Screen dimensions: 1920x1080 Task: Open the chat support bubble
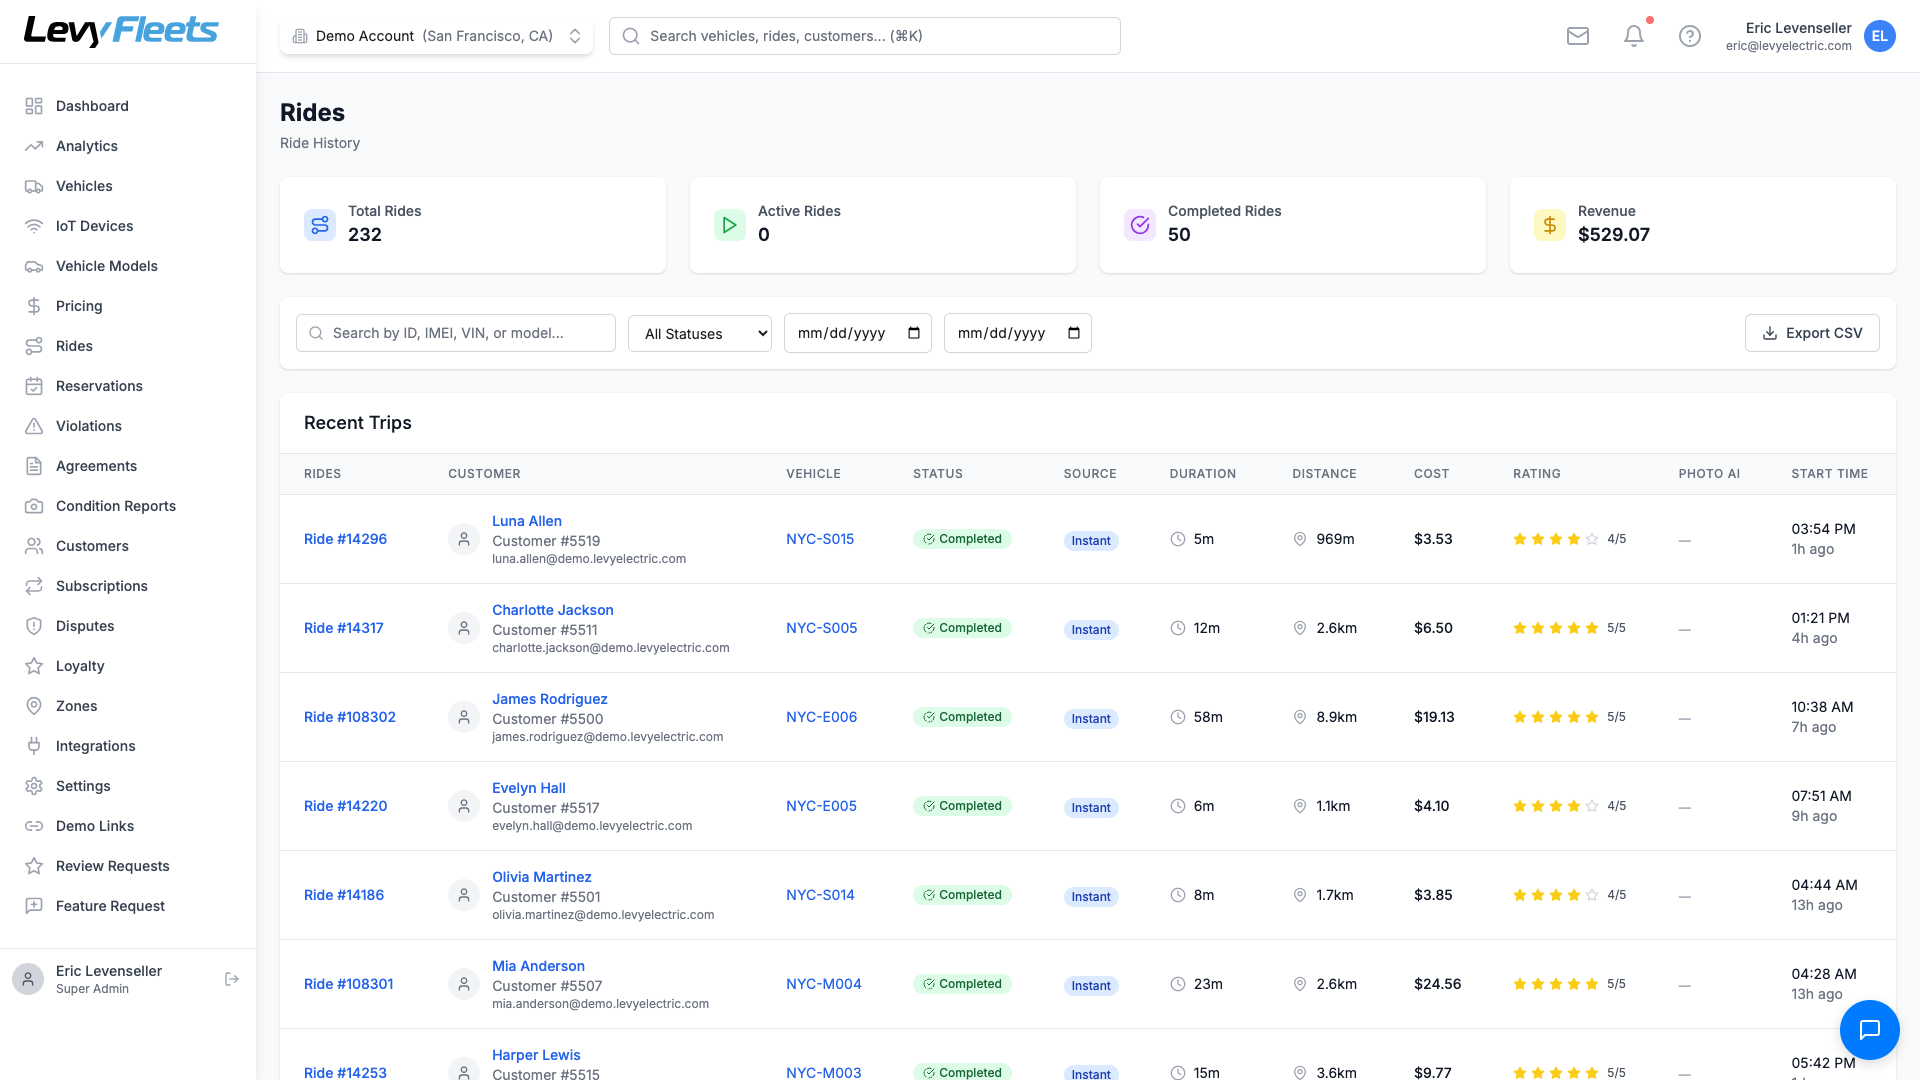pos(1869,1029)
